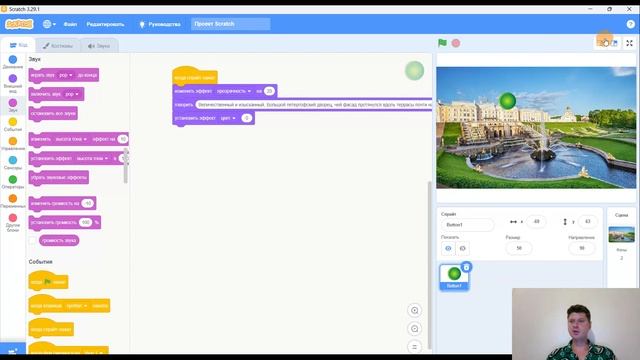Click the help question mark icon
The image size is (640, 360).
pyautogui.click(x=630, y=24)
